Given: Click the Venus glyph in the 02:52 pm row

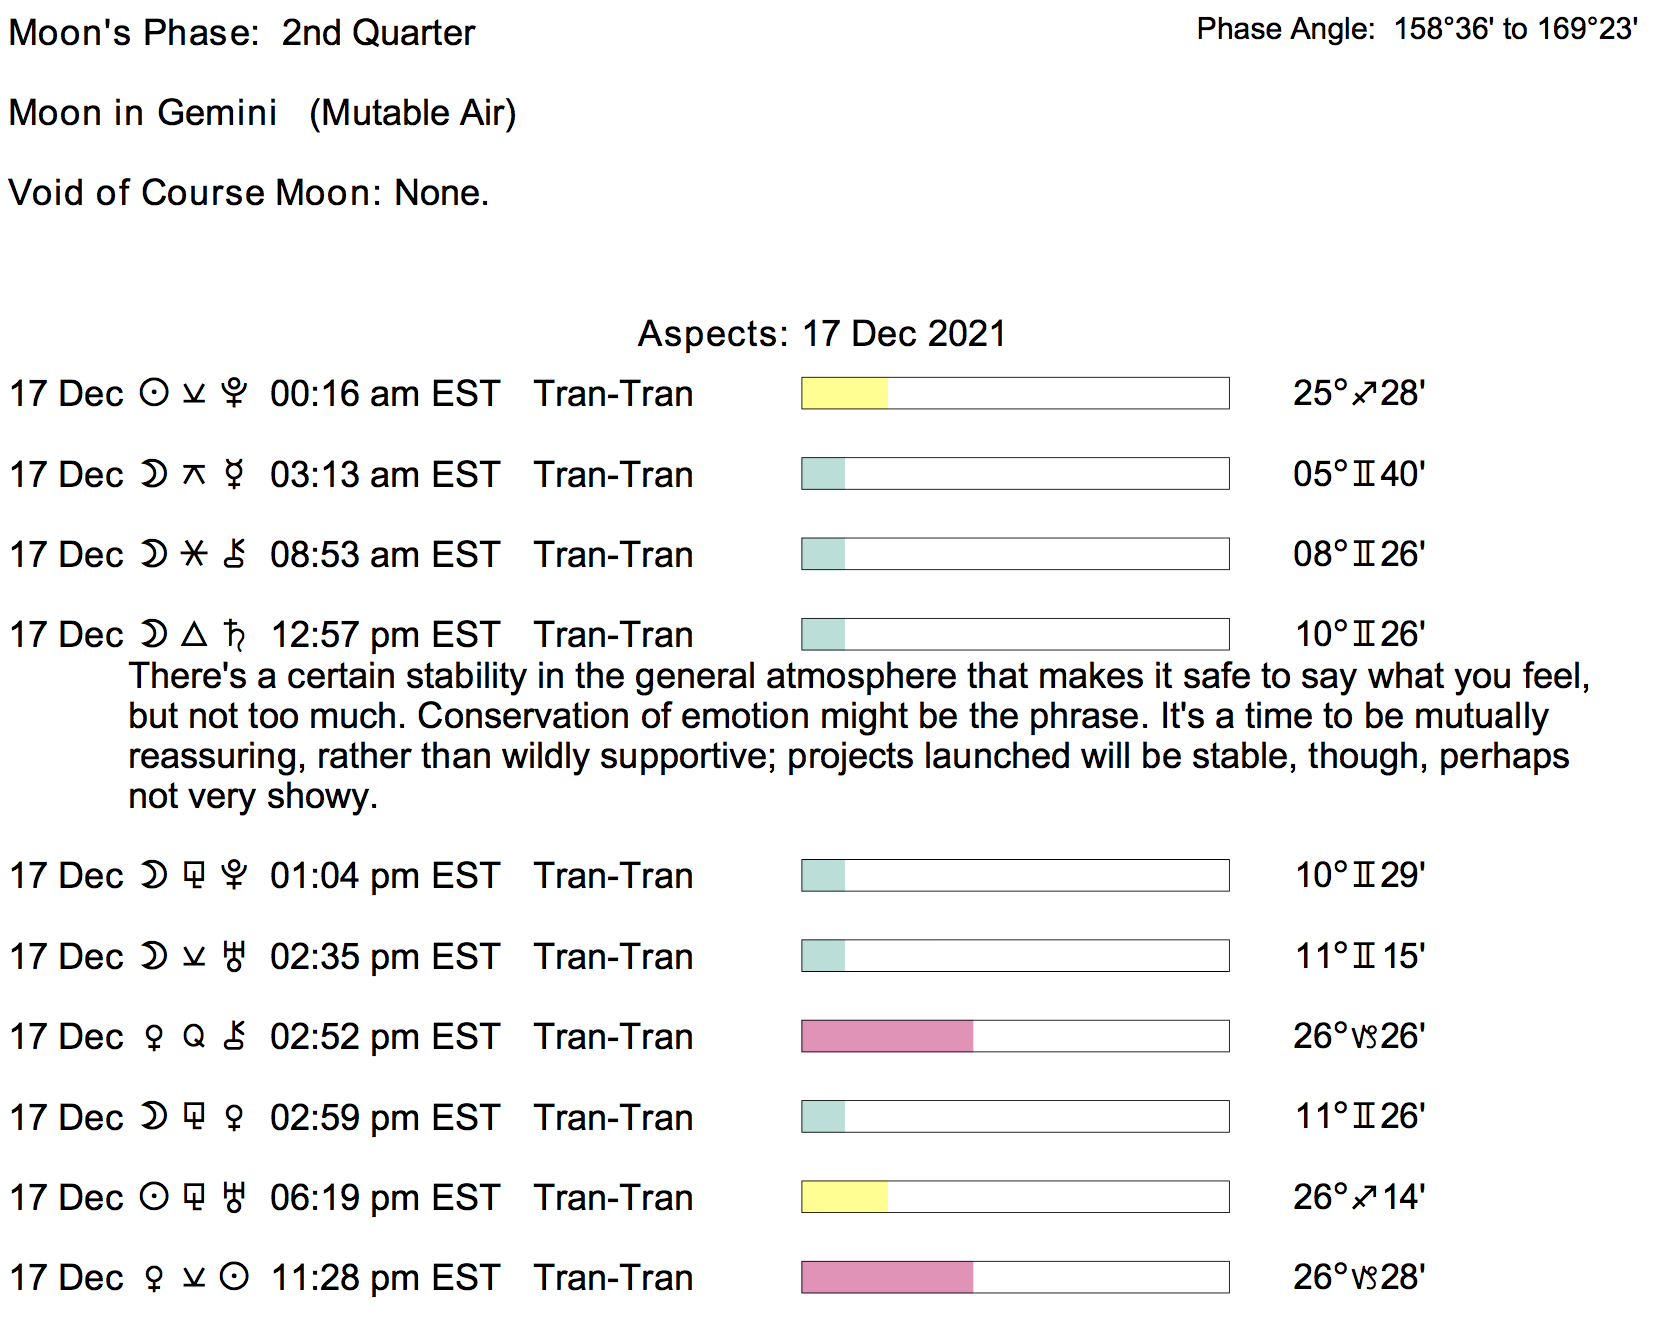Looking at the screenshot, I should [154, 1037].
